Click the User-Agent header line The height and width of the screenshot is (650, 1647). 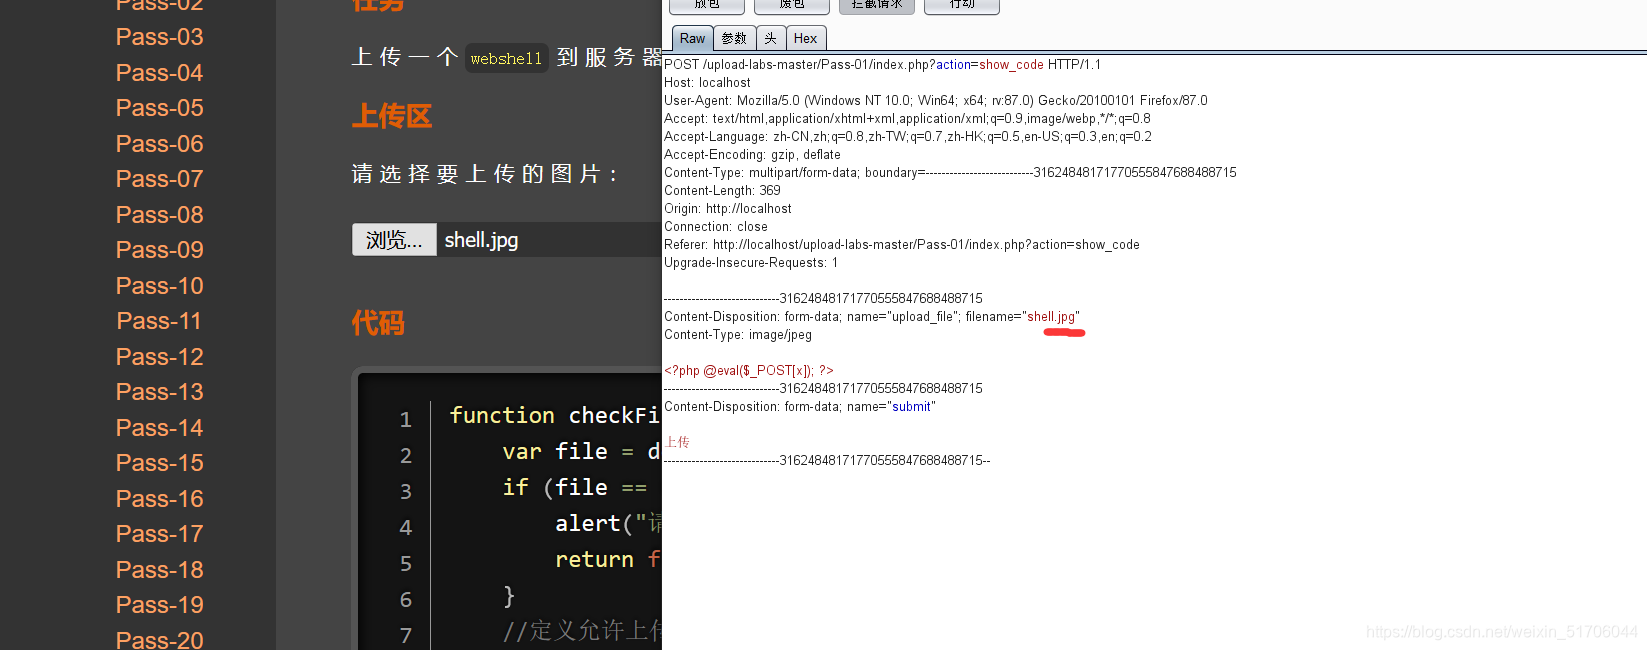[x=936, y=100]
